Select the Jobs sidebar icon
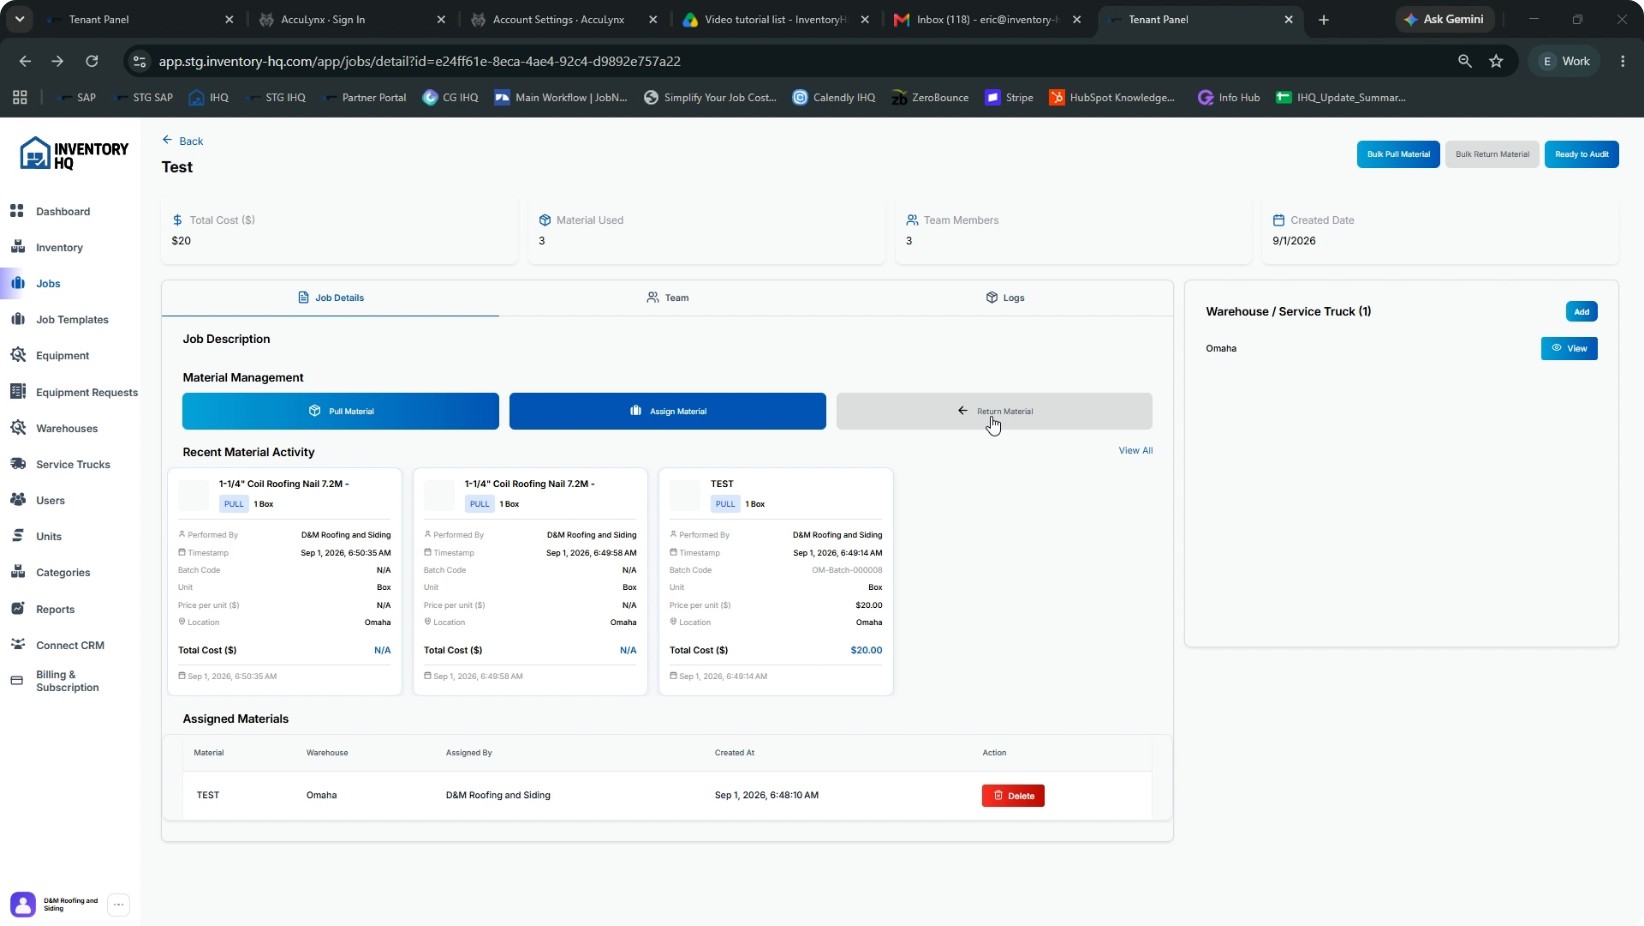Image resolution: width=1644 pixels, height=926 pixels. click(x=17, y=283)
